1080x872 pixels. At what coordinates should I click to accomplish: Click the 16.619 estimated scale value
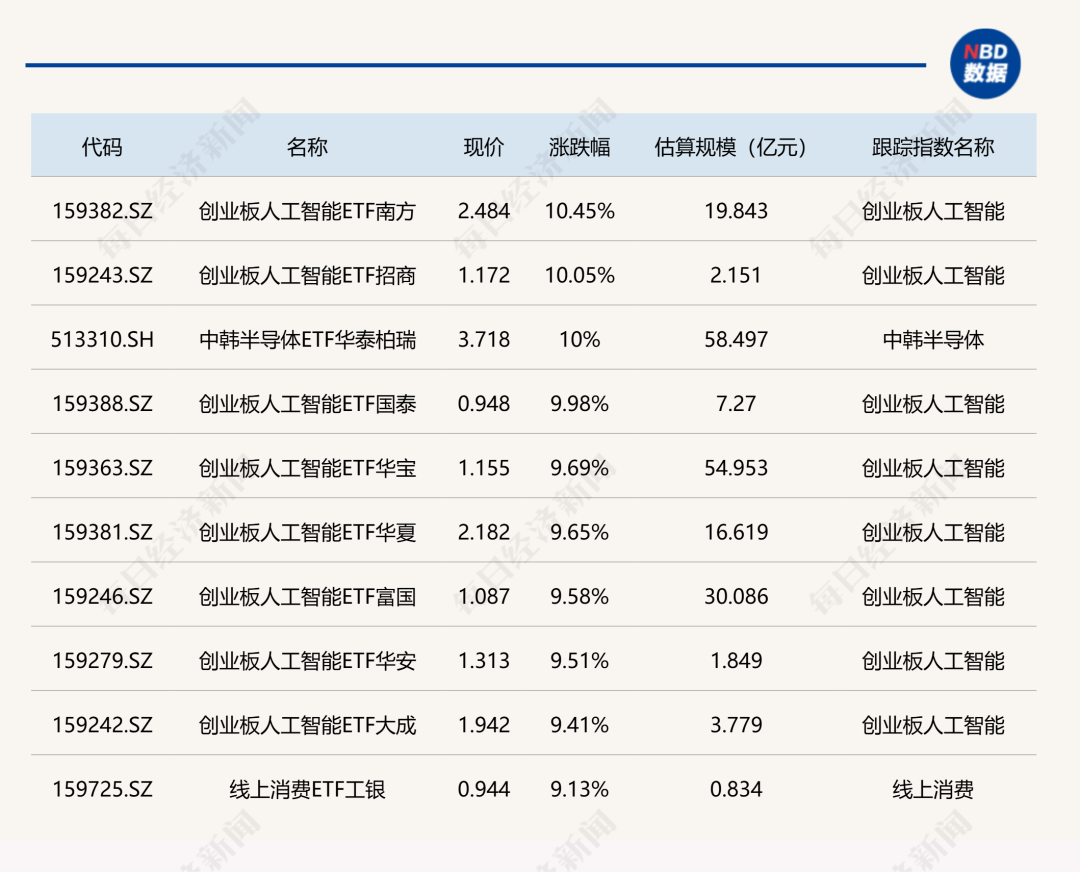click(x=736, y=532)
